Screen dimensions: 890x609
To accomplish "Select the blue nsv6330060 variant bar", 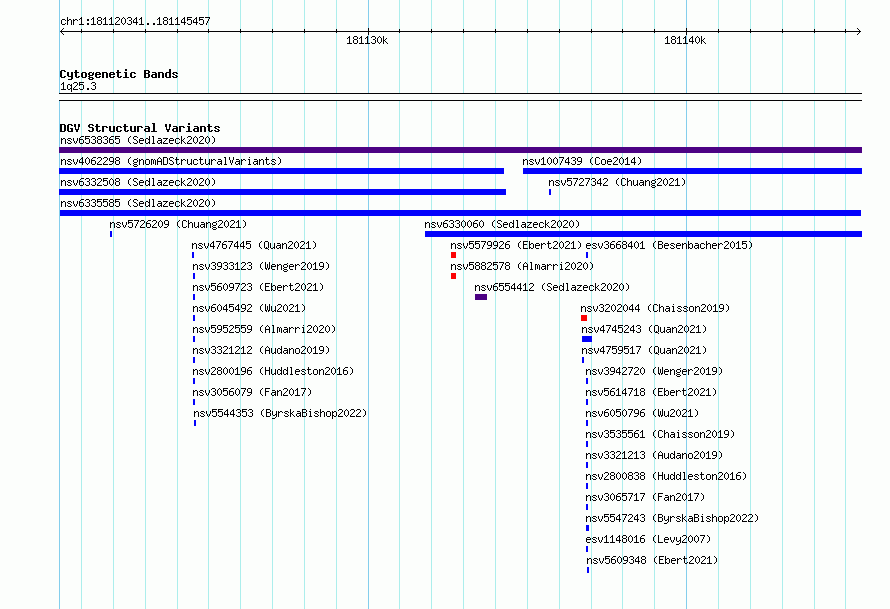I will click(643, 234).
